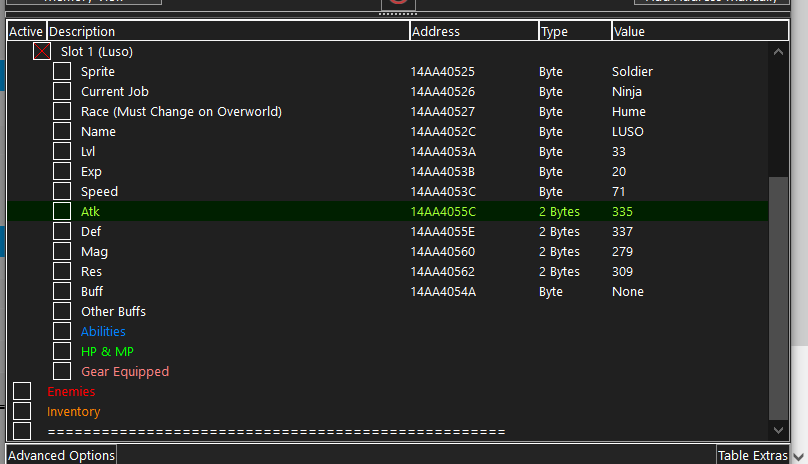The width and height of the screenshot is (808, 464).
Task: Freeze the Atk value checkbox
Action: click(62, 211)
